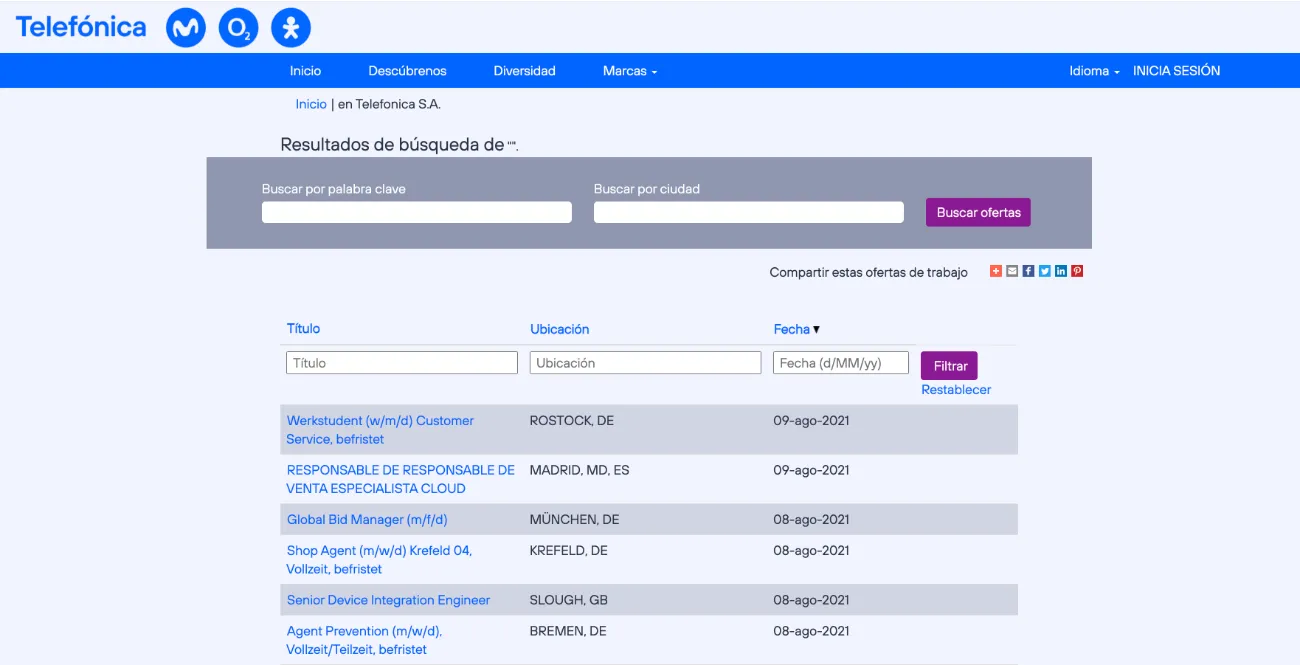Share job offers on Pinterest
1300x665 pixels.
pyautogui.click(x=1077, y=271)
